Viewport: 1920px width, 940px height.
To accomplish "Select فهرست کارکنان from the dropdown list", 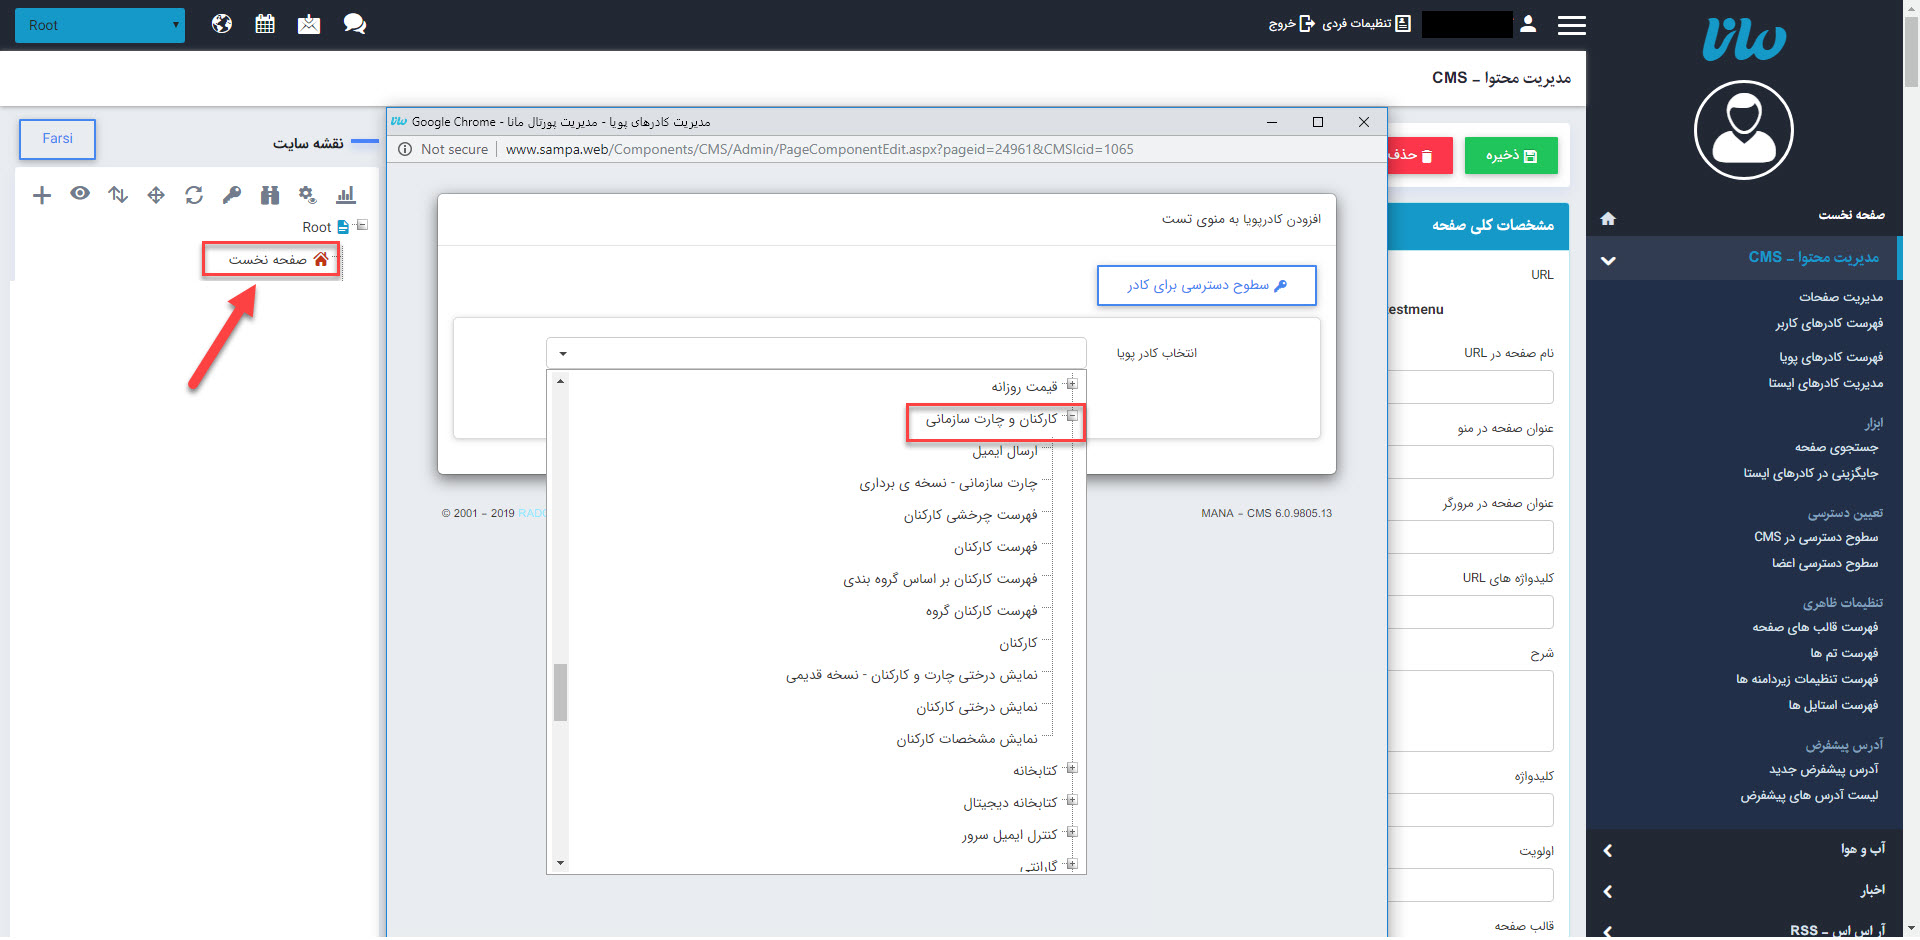I will (x=995, y=547).
